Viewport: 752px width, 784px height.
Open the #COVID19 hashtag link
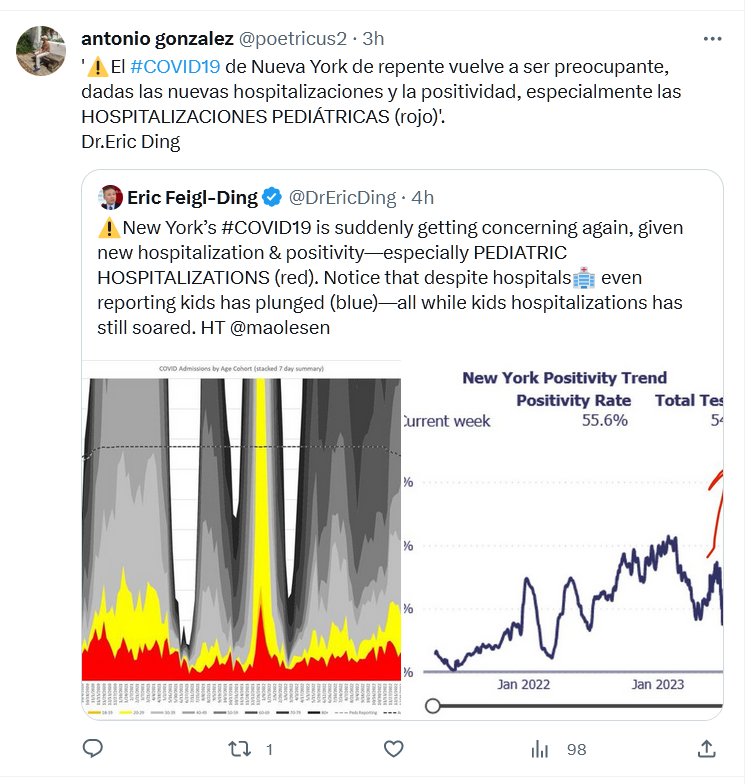(x=175, y=67)
